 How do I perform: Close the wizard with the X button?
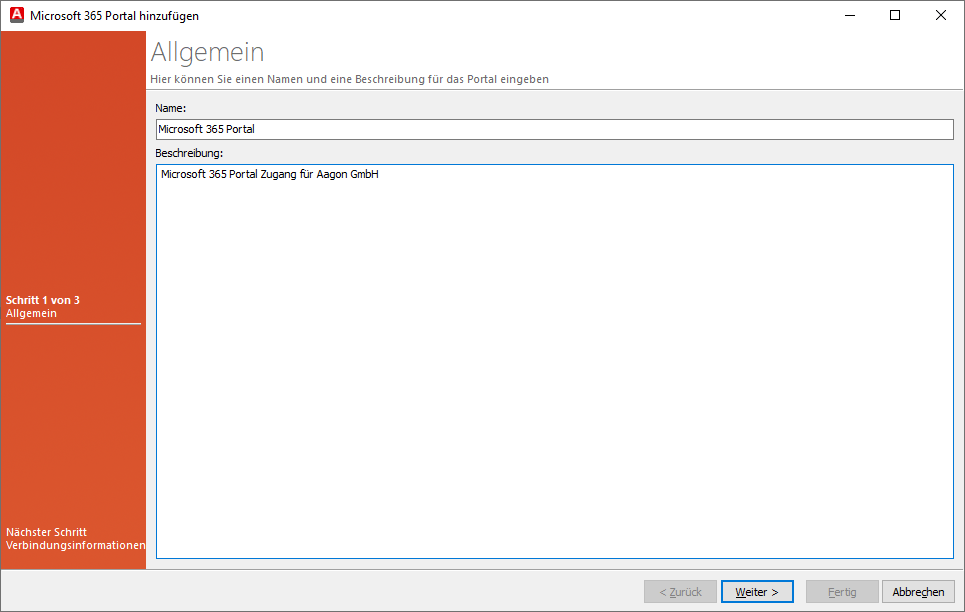[x=941, y=15]
